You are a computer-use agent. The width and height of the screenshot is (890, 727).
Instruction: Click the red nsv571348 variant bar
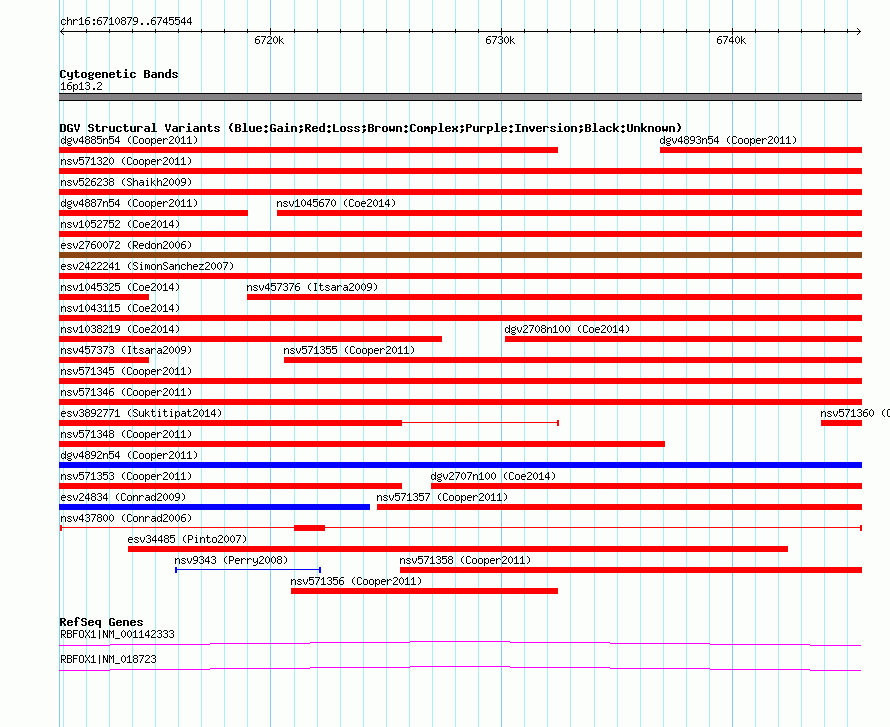click(362, 444)
